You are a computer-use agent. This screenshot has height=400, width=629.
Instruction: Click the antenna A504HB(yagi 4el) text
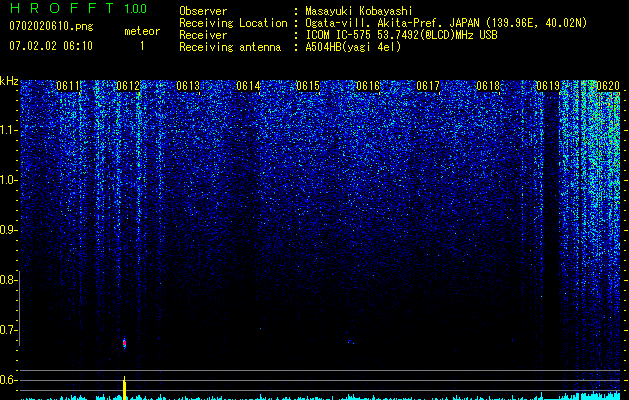pyautogui.click(x=353, y=47)
